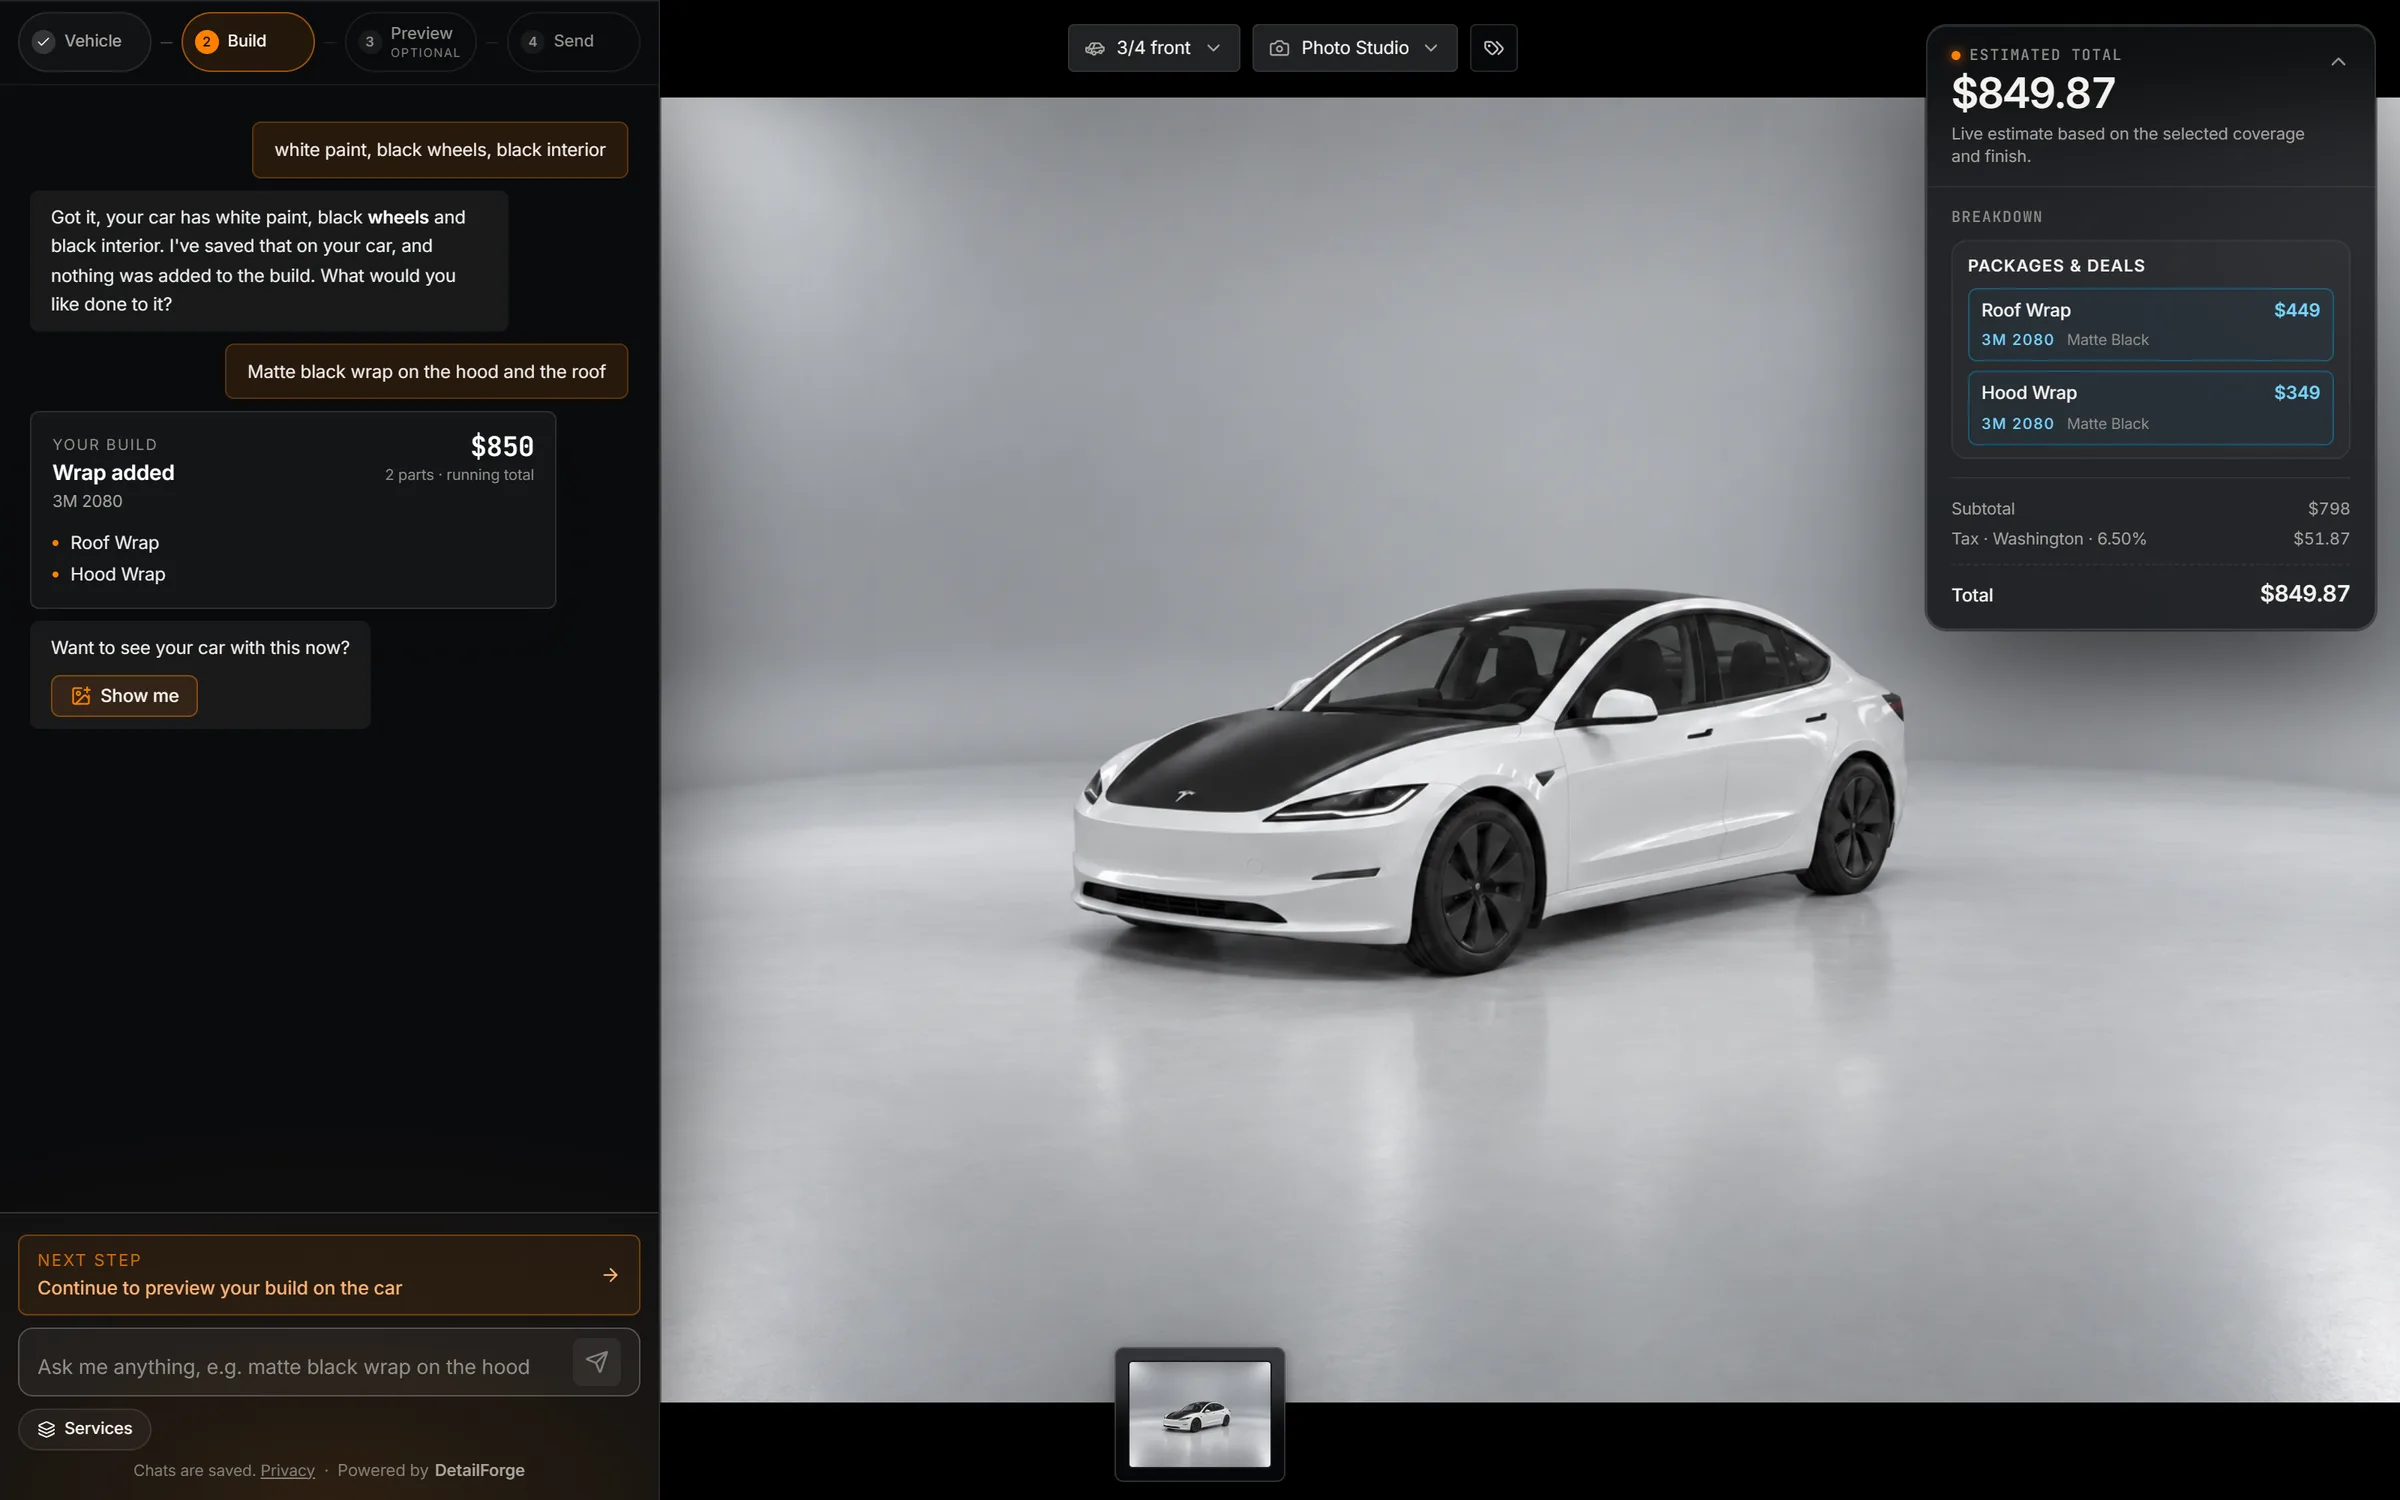The width and height of the screenshot is (2400, 1500).
Task: Click the checkmark icon on Vehicle step
Action: [x=43, y=41]
